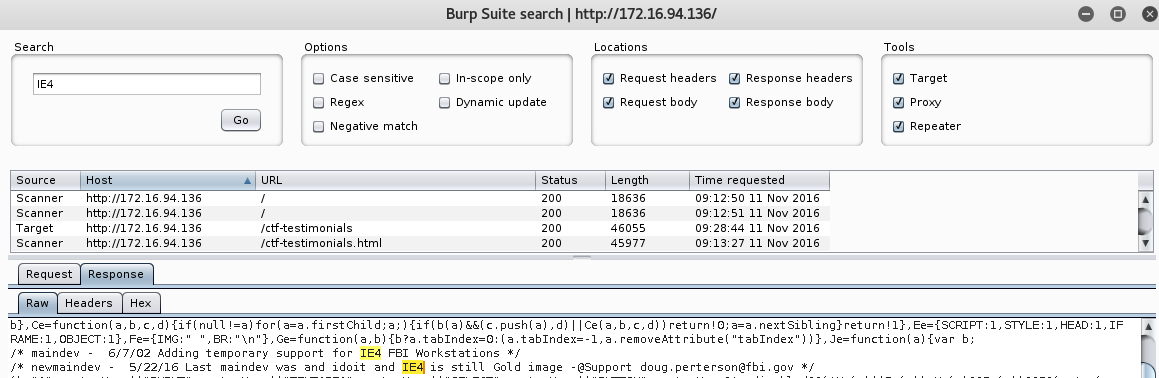Minimize the Burp Suite search window
The width and height of the screenshot is (1159, 378).
coord(1086,14)
